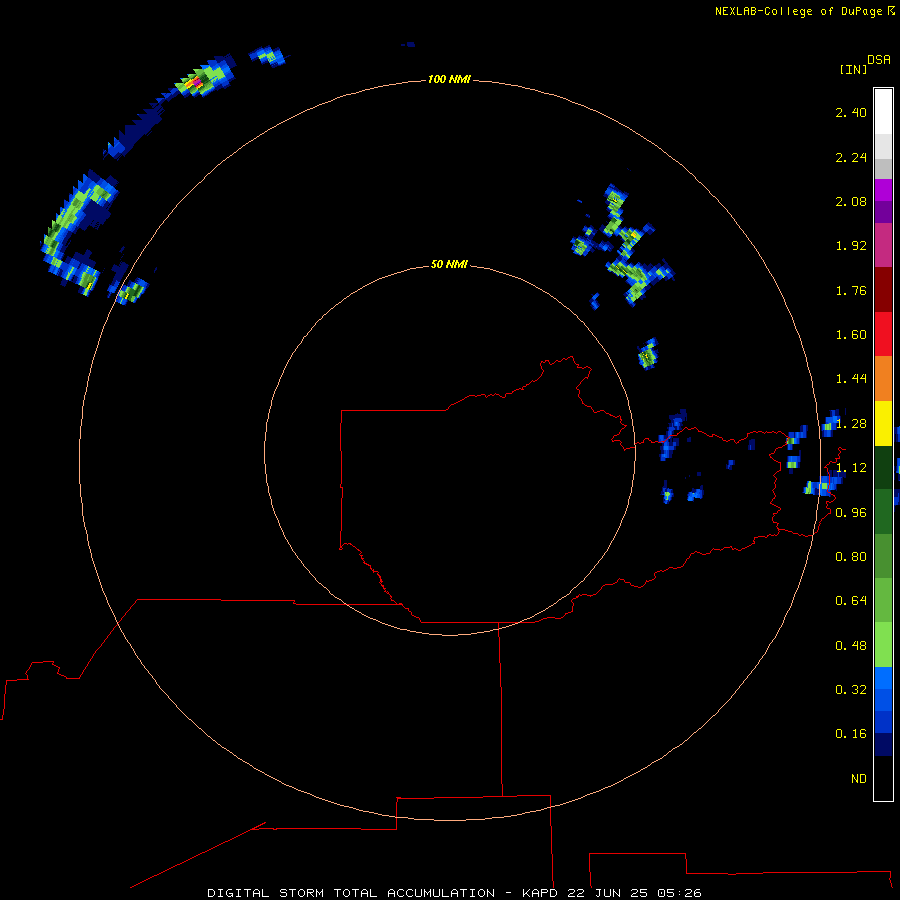The image size is (900, 900).
Task: Click the 0.48 legend value
Action: coord(851,646)
